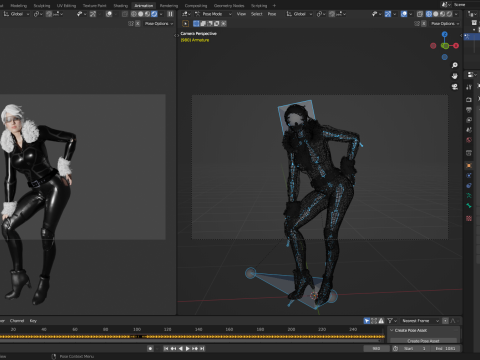Open the Render properties tab

[469, 100]
